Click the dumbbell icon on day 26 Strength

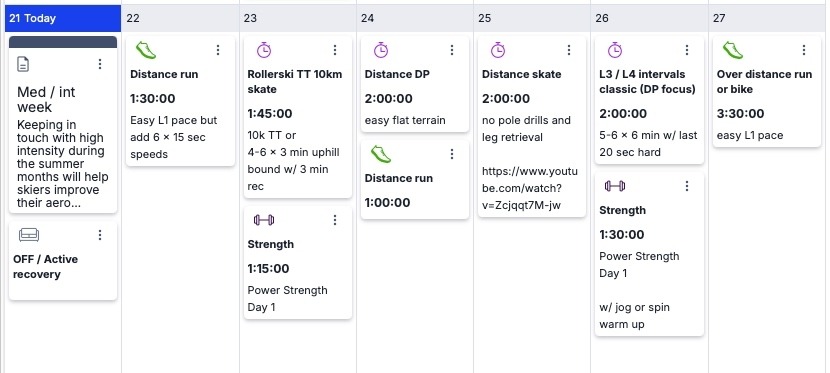point(615,186)
